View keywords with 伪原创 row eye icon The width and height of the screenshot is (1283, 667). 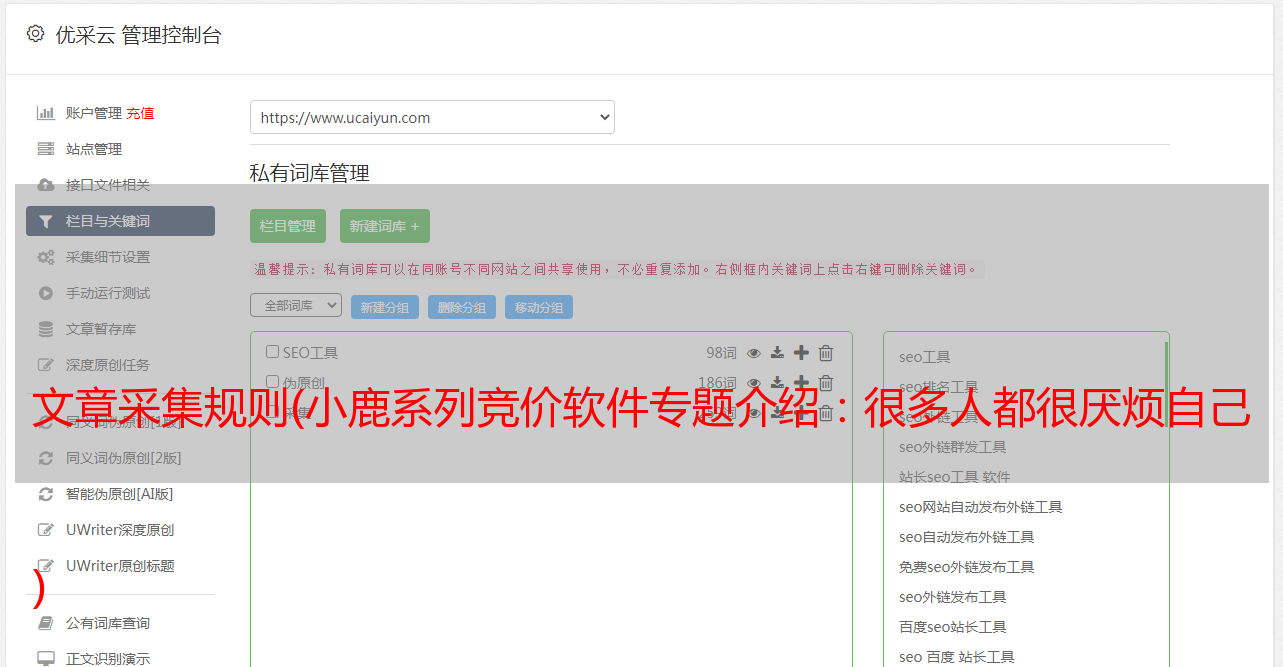tap(754, 382)
